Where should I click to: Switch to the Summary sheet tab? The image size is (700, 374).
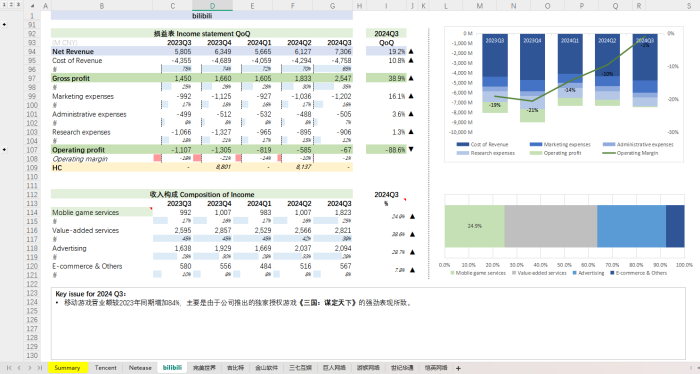(67, 368)
